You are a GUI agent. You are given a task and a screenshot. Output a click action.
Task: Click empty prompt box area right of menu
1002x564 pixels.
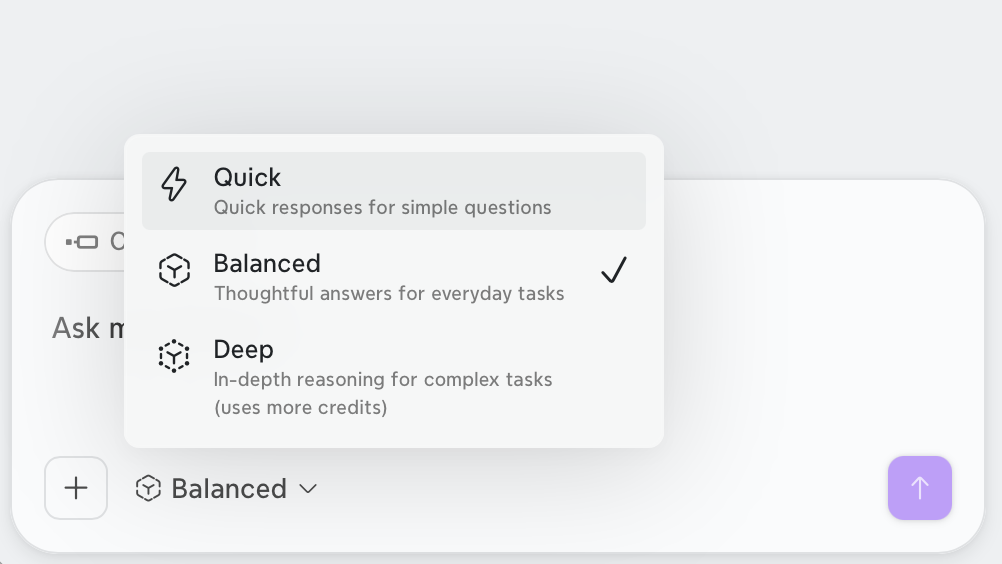pos(818,319)
